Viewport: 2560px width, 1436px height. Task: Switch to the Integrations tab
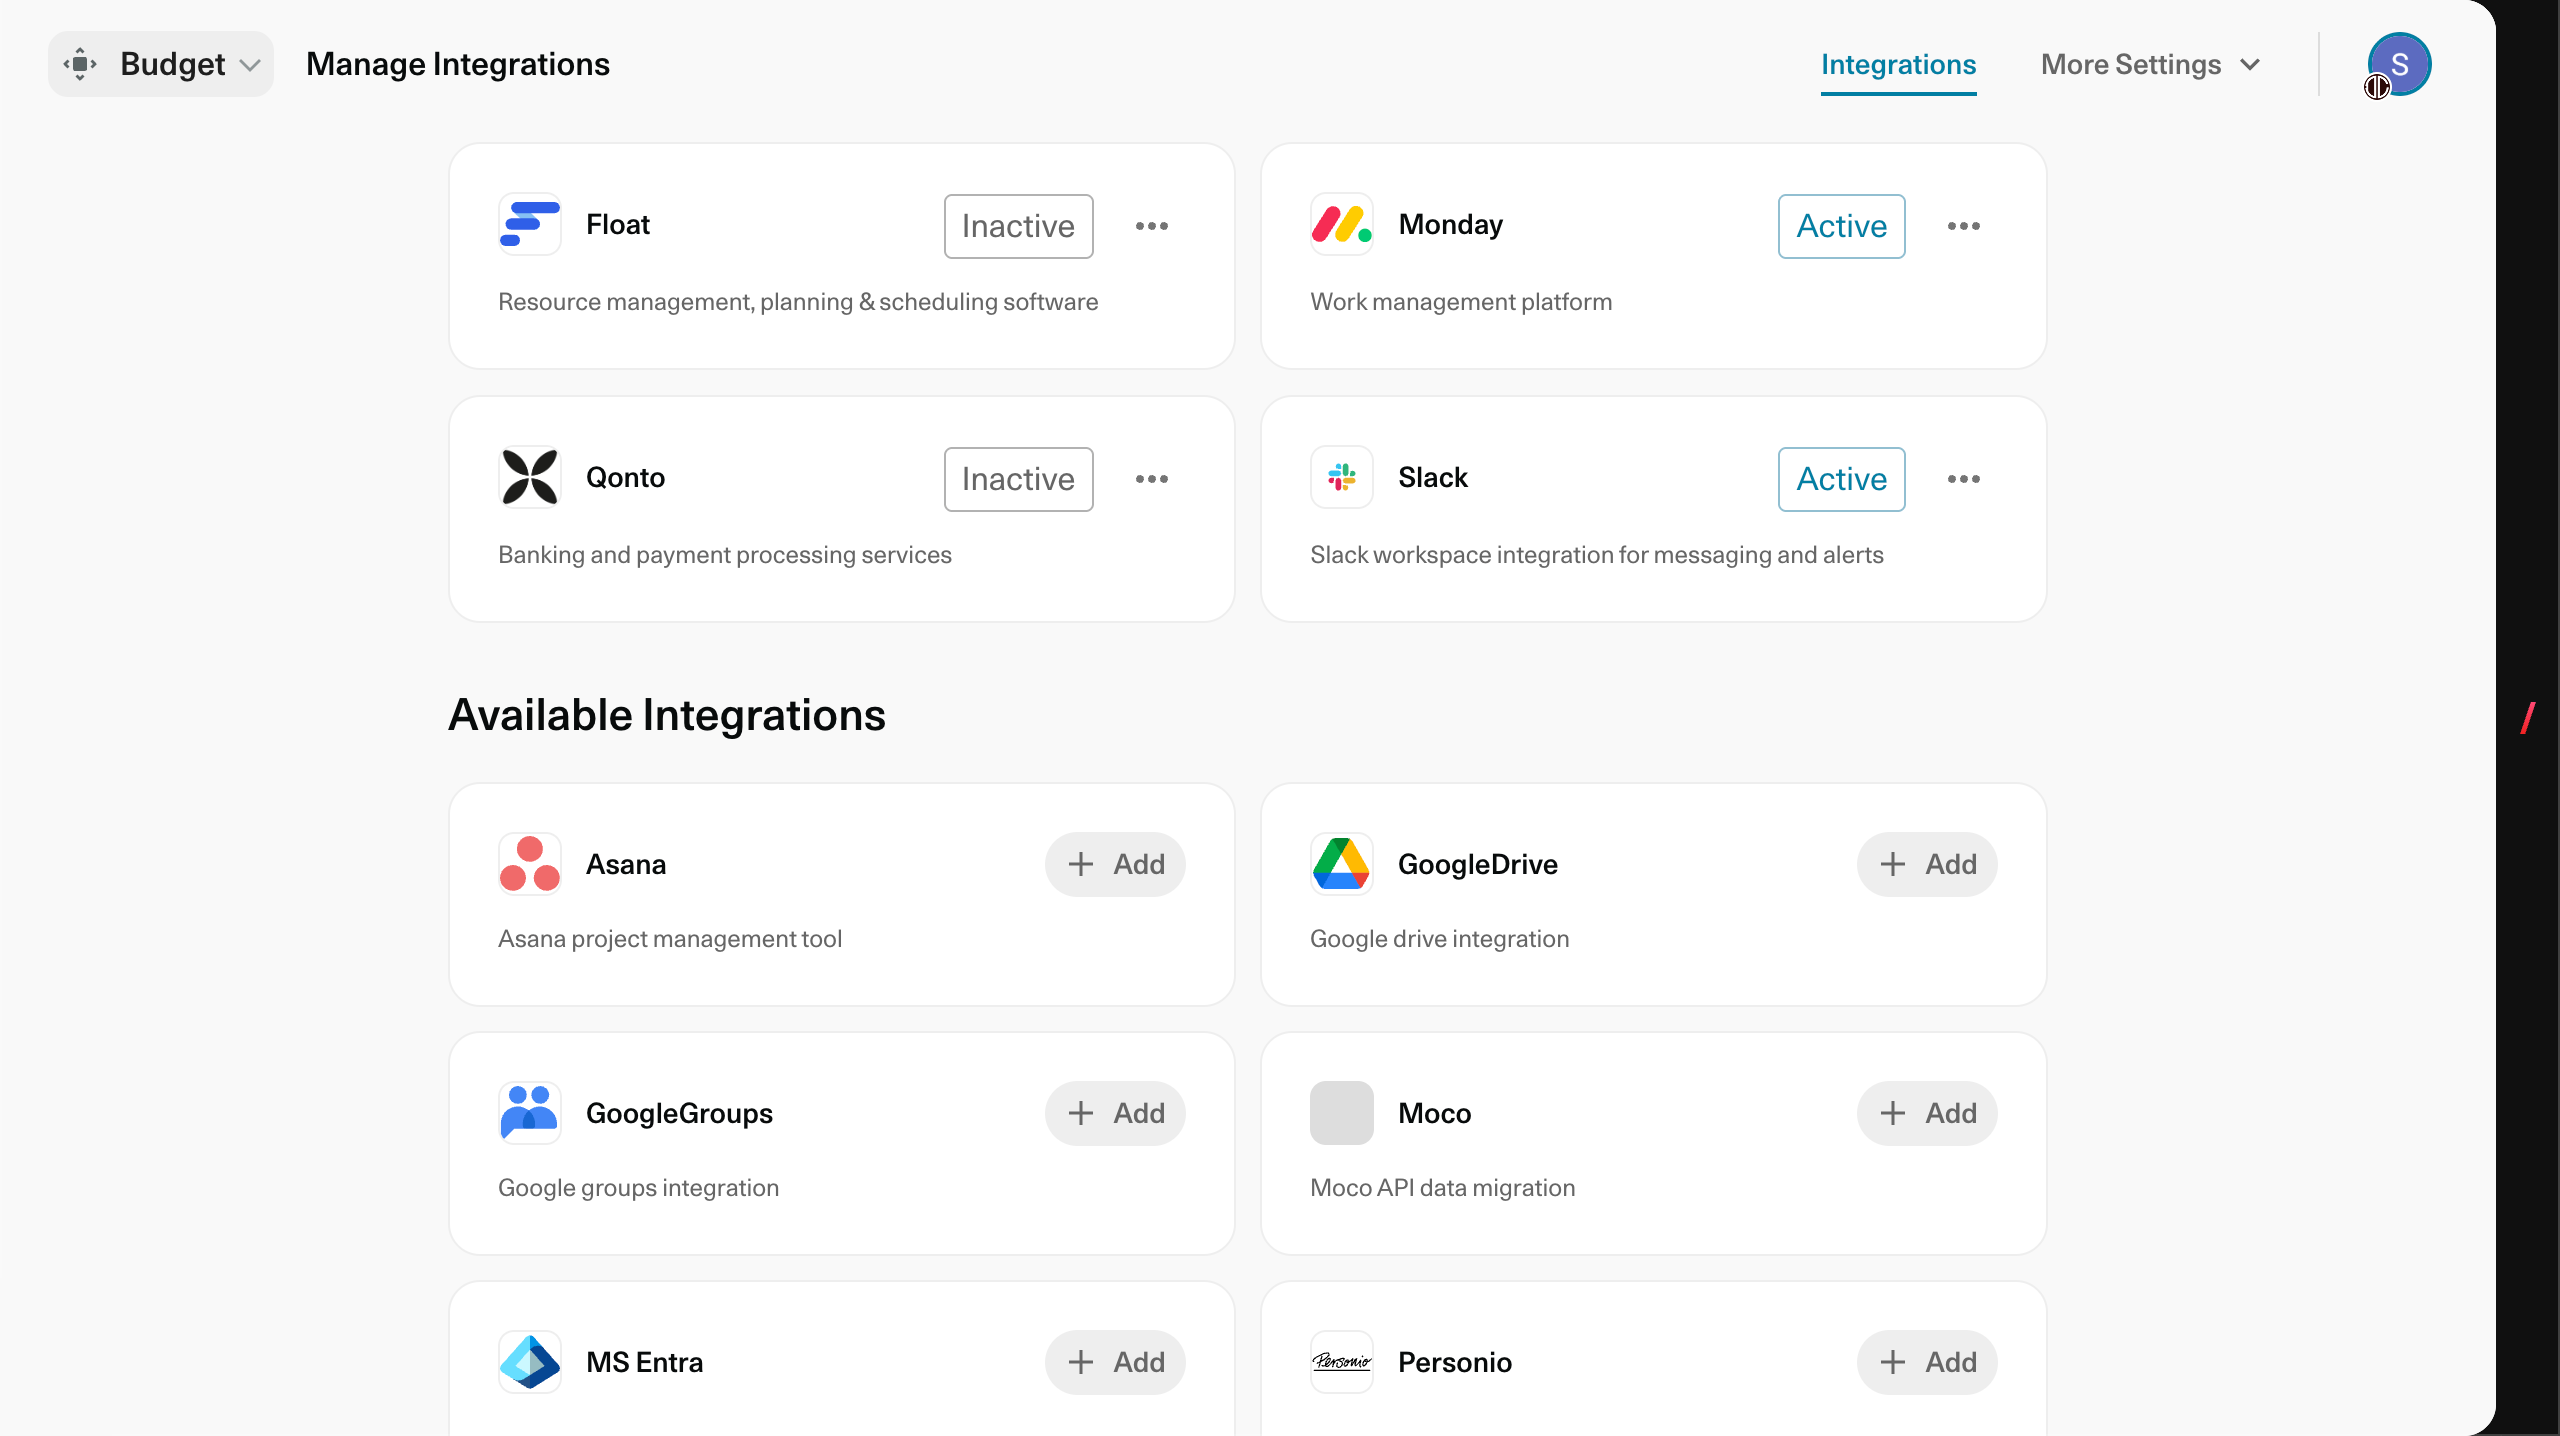pyautogui.click(x=1898, y=64)
